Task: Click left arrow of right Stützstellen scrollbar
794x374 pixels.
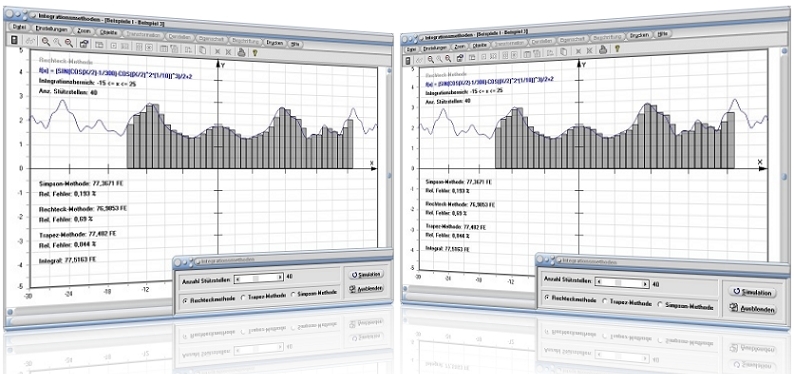Action: pyautogui.click(x=600, y=282)
